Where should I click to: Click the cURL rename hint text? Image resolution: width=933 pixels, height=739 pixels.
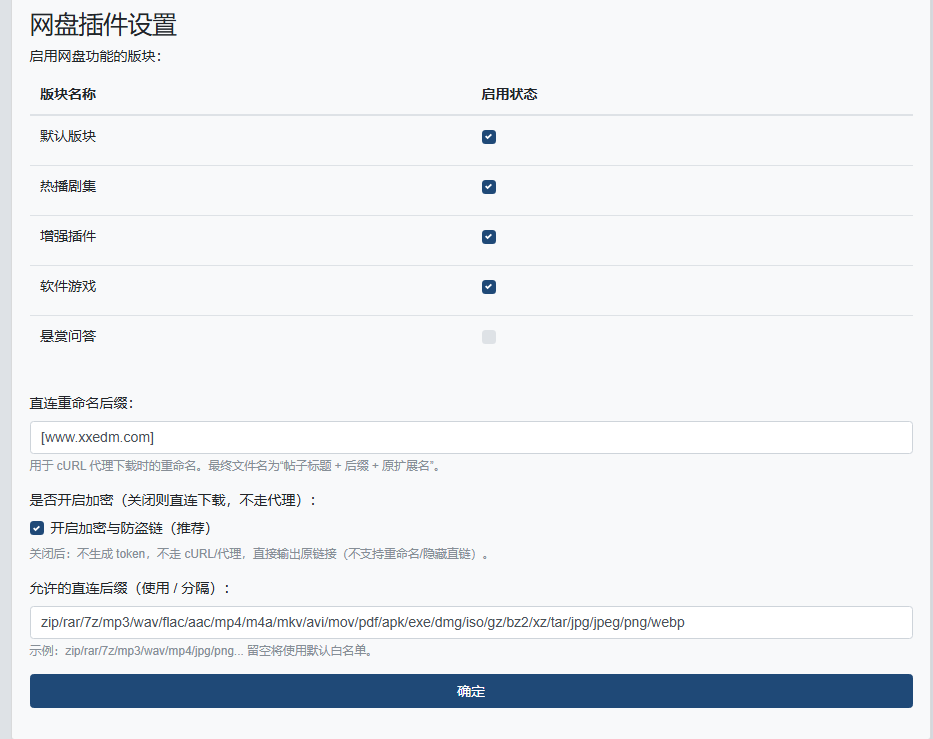[235, 466]
